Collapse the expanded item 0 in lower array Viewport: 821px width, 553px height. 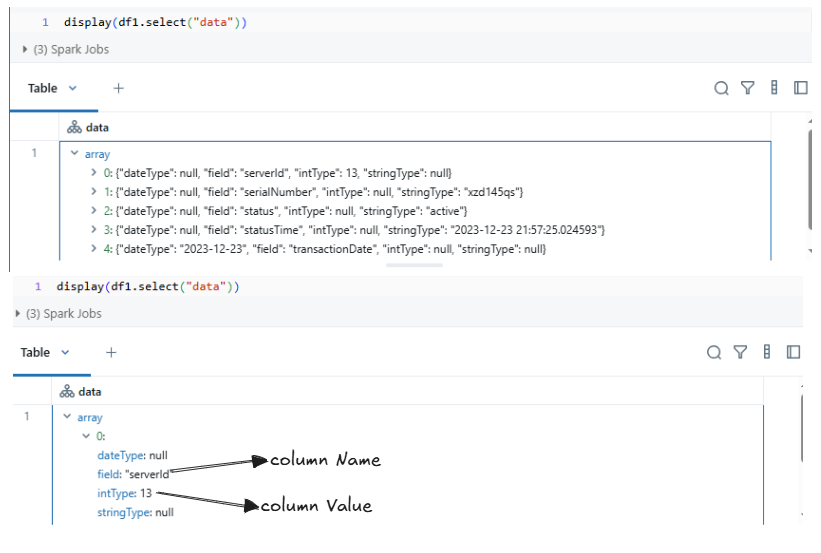coord(86,436)
